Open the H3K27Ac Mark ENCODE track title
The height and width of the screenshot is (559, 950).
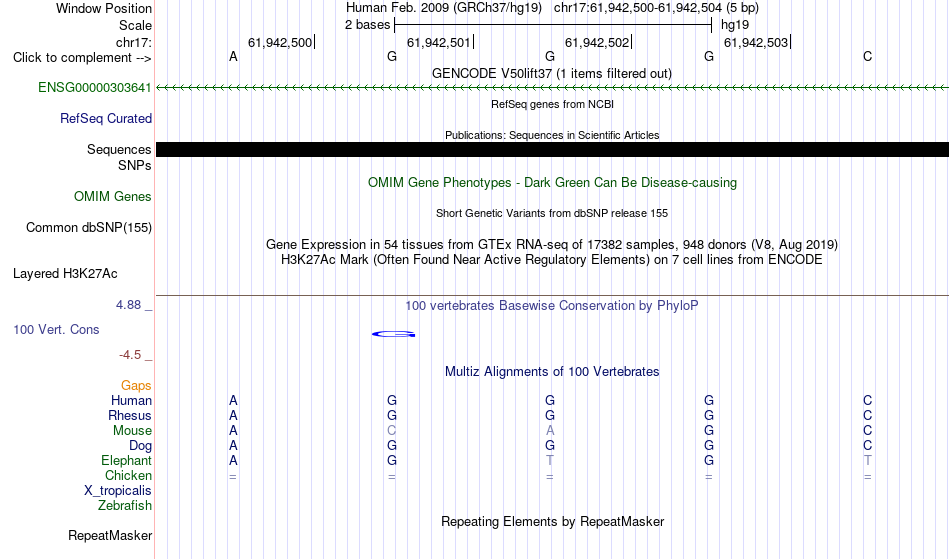[552, 260]
